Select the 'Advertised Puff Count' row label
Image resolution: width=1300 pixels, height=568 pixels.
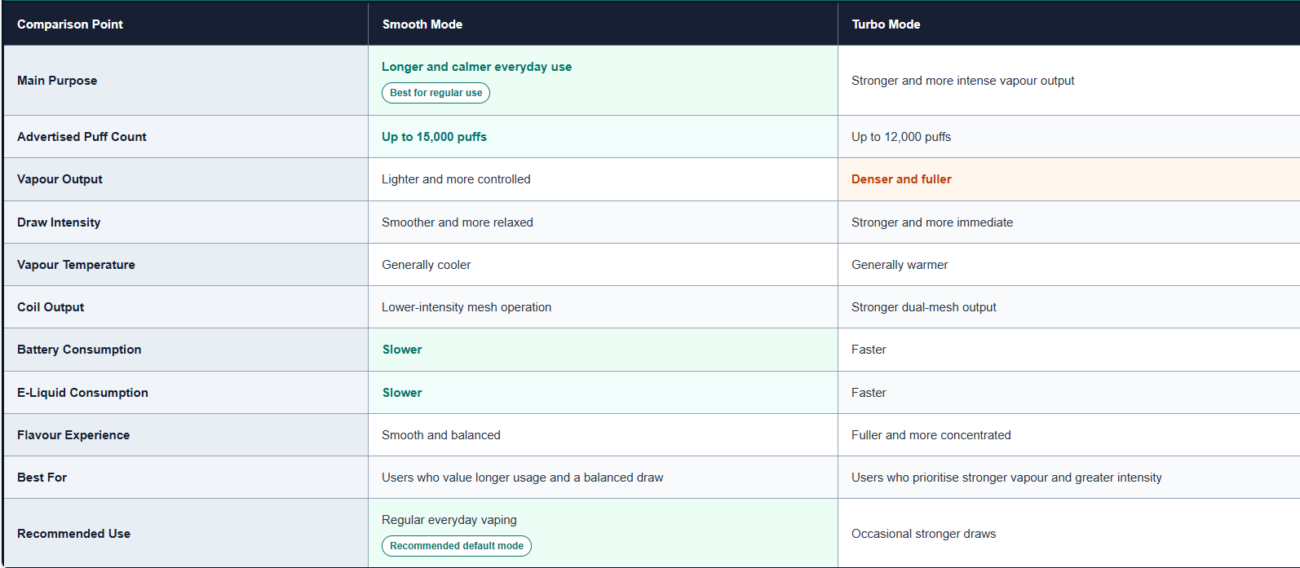click(82, 137)
